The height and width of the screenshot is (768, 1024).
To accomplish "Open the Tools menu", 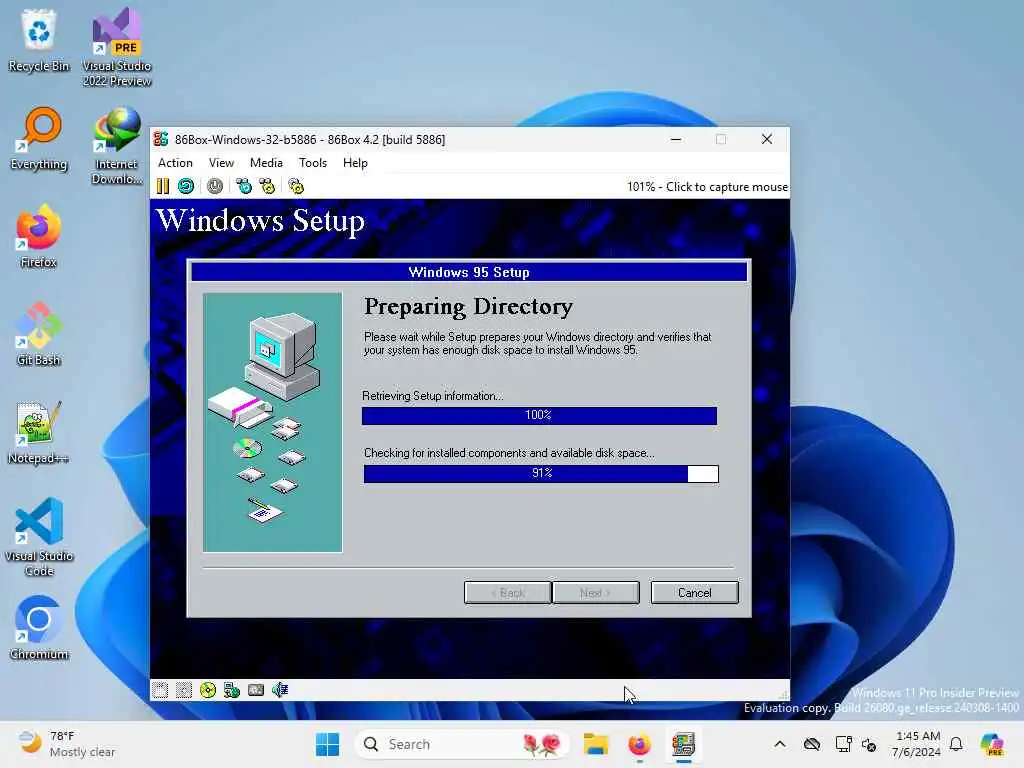I will (x=313, y=163).
